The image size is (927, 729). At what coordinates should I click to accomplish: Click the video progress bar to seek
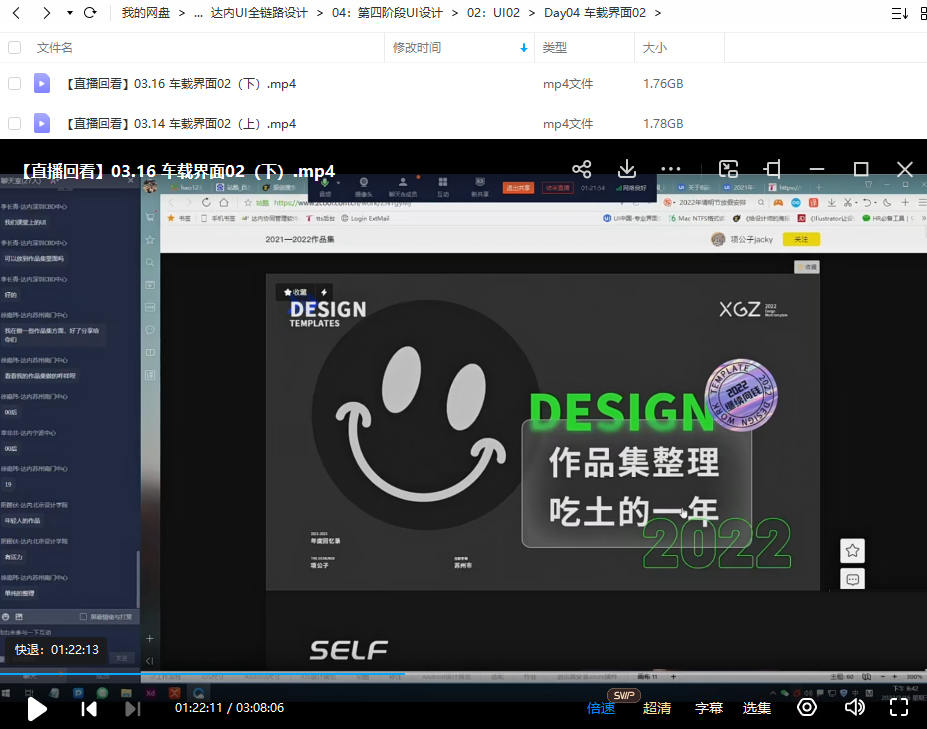tap(600, 674)
